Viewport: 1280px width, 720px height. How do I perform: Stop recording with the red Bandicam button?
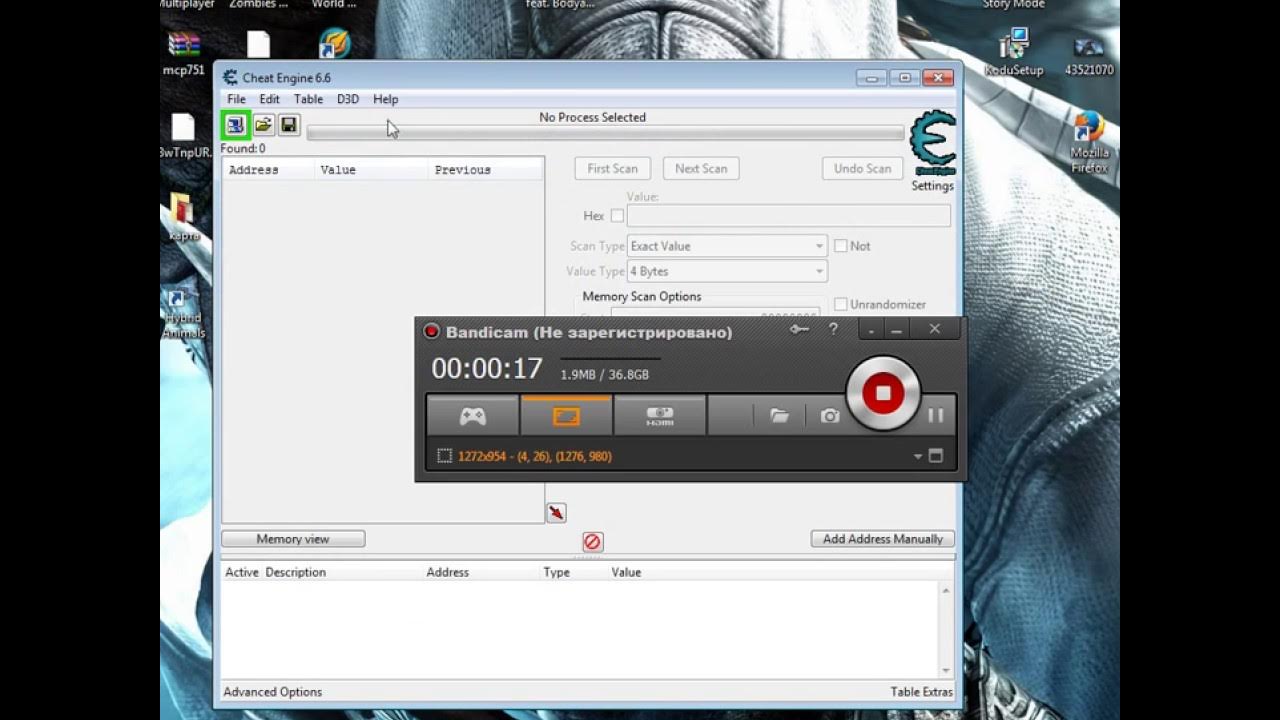click(x=883, y=393)
